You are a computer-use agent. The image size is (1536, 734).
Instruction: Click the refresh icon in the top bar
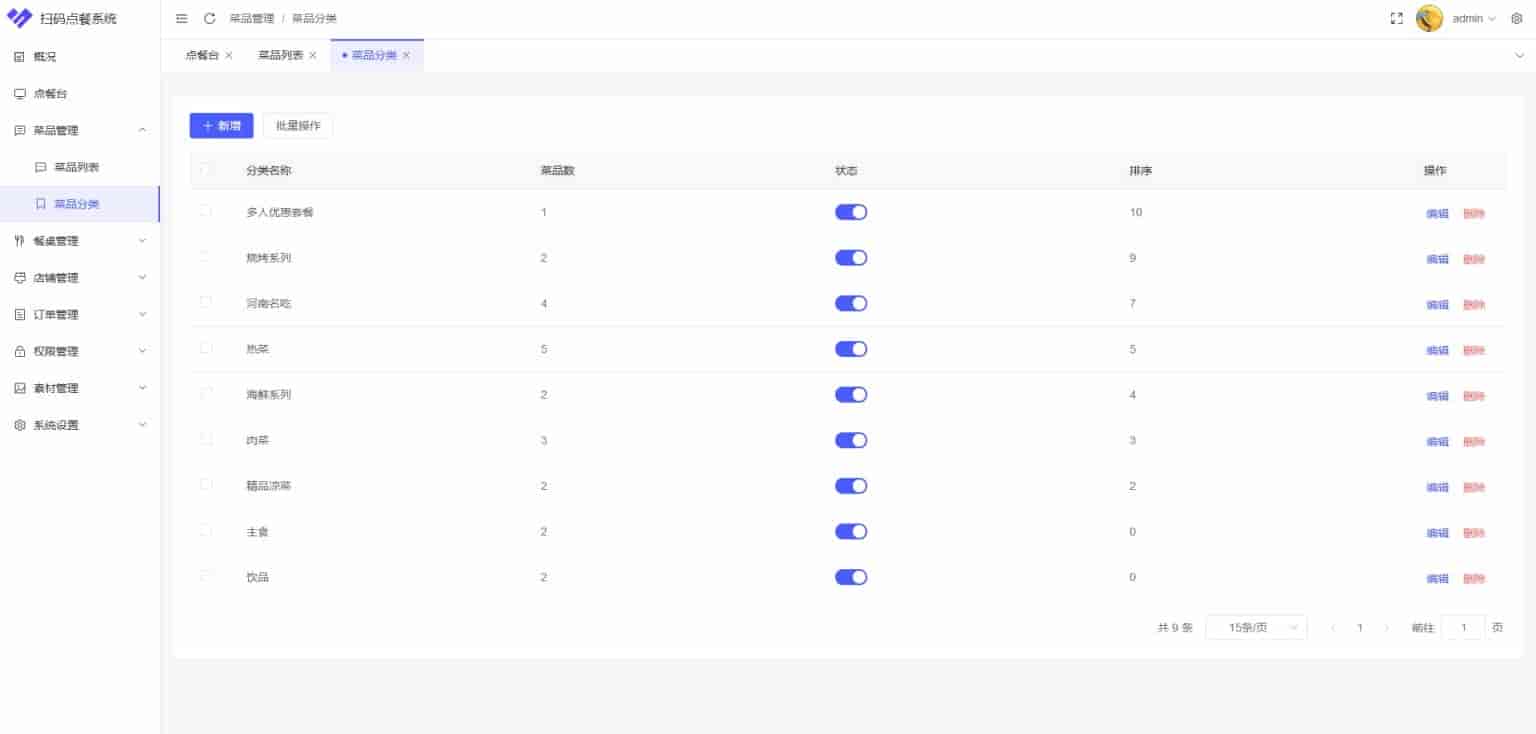[x=209, y=19]
